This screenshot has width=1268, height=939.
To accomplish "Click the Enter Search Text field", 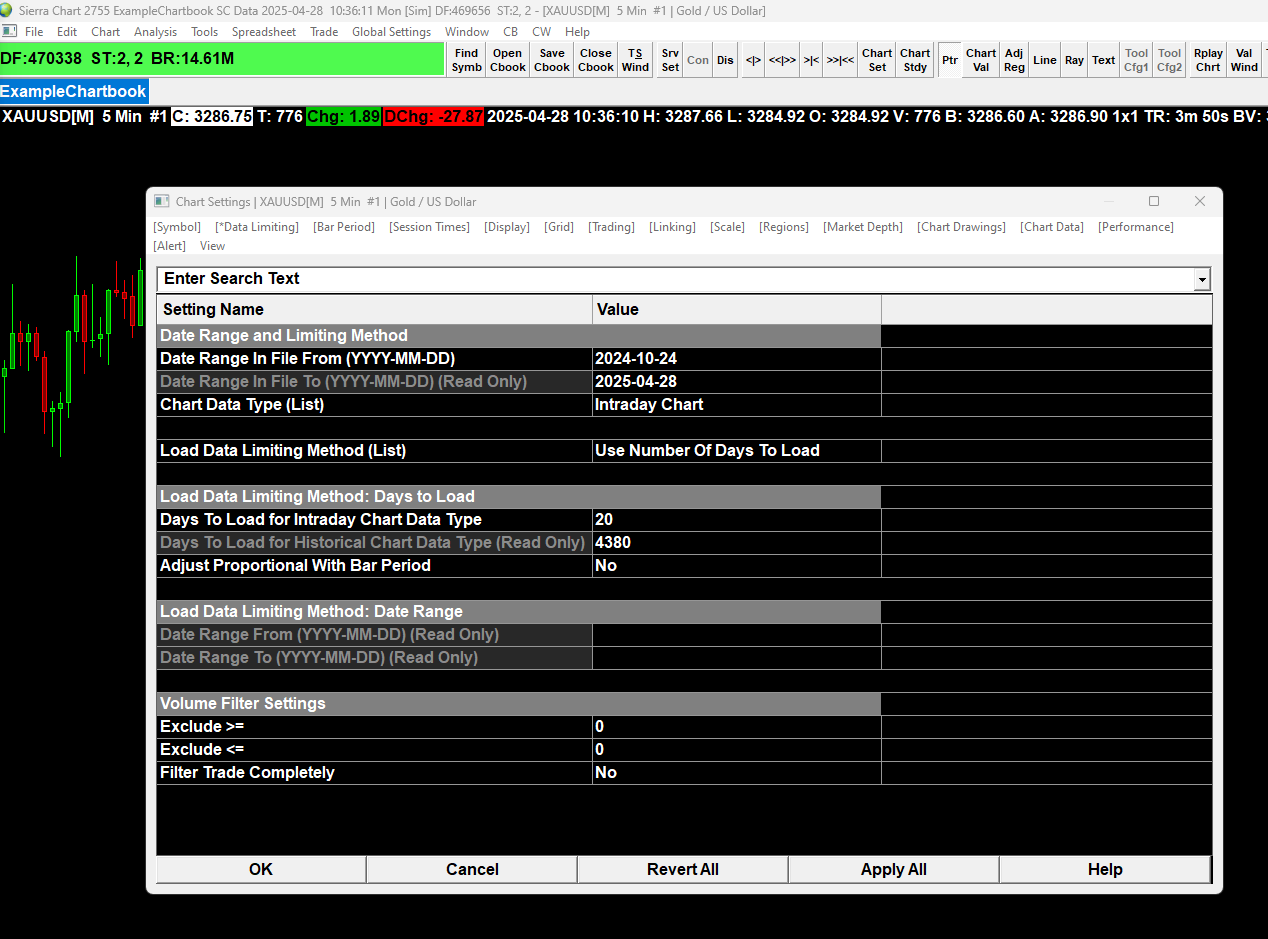I will tap(675, 279).
